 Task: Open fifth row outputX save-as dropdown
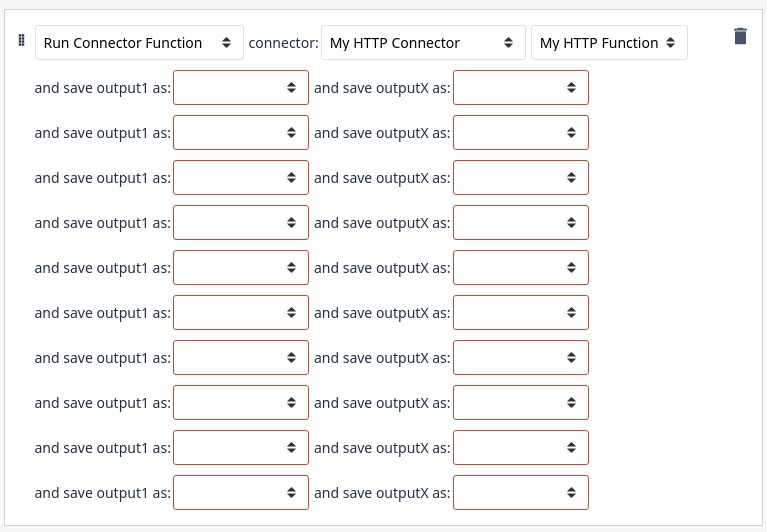pyautogui.click(x=520, y=267)
